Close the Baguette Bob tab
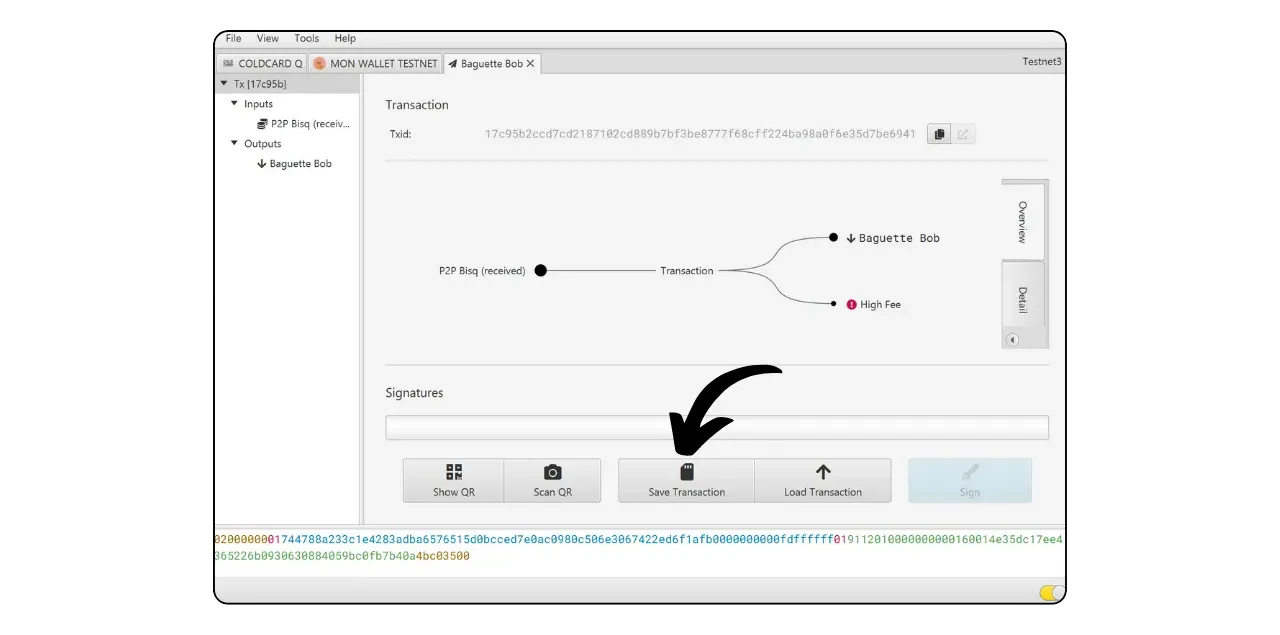The width and height of the screenshot is (1280, 635). coord(531,64)
